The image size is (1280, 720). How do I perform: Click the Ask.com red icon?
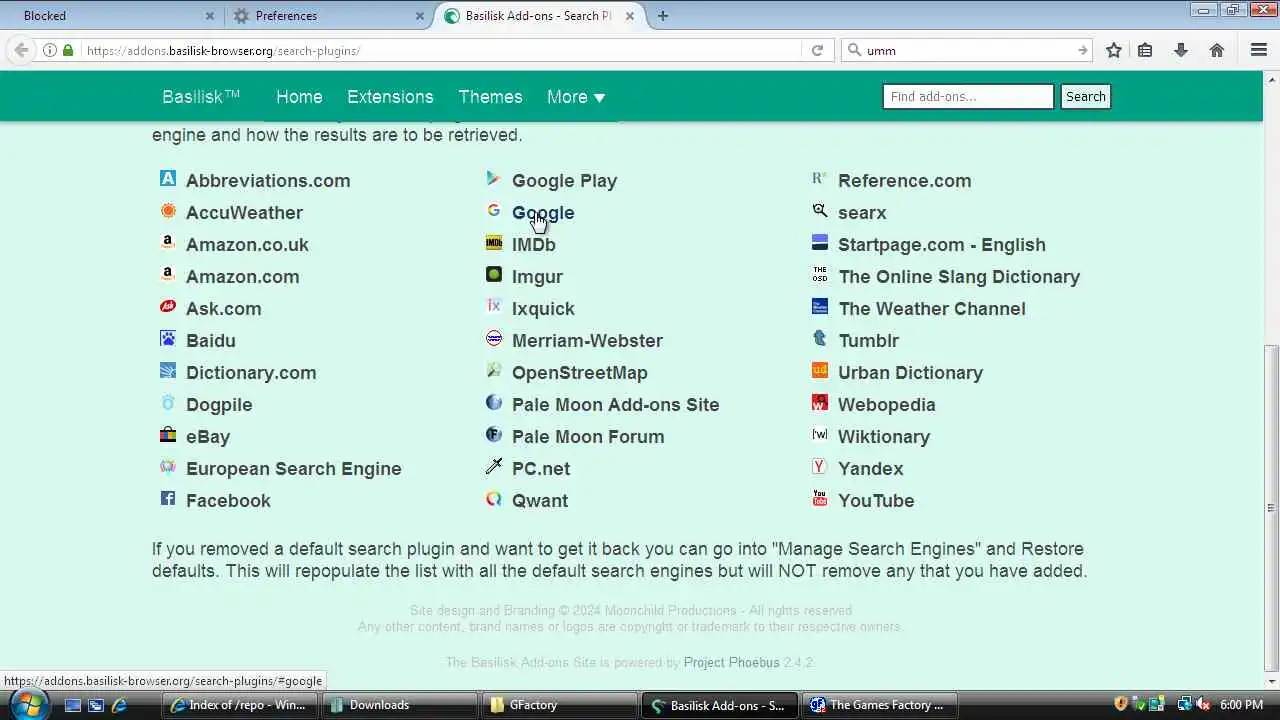click(x=168, y=307)
